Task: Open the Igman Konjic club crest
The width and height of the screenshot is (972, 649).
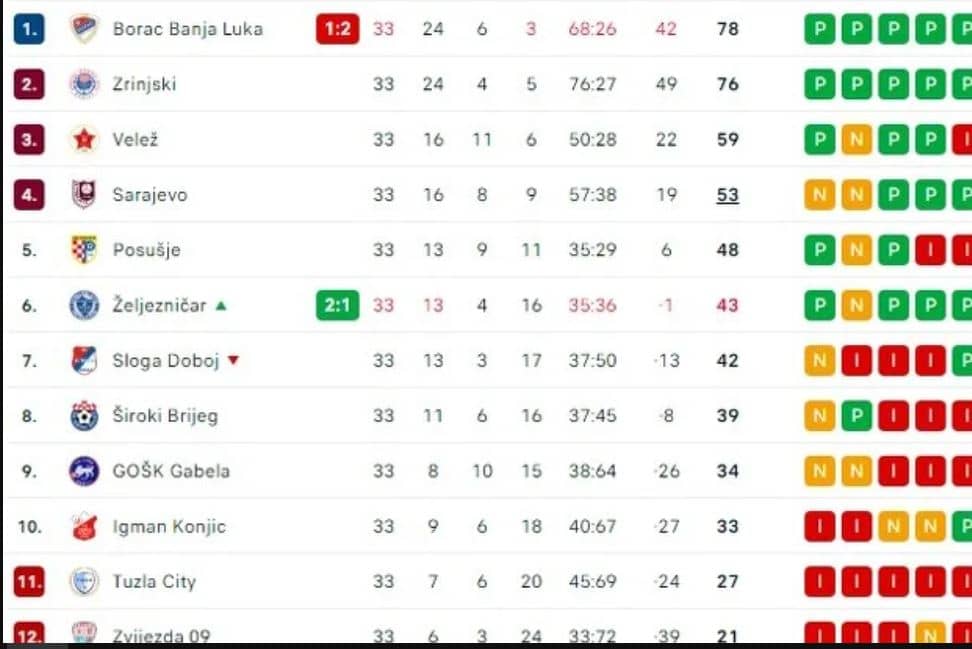Action: [84, 526]
